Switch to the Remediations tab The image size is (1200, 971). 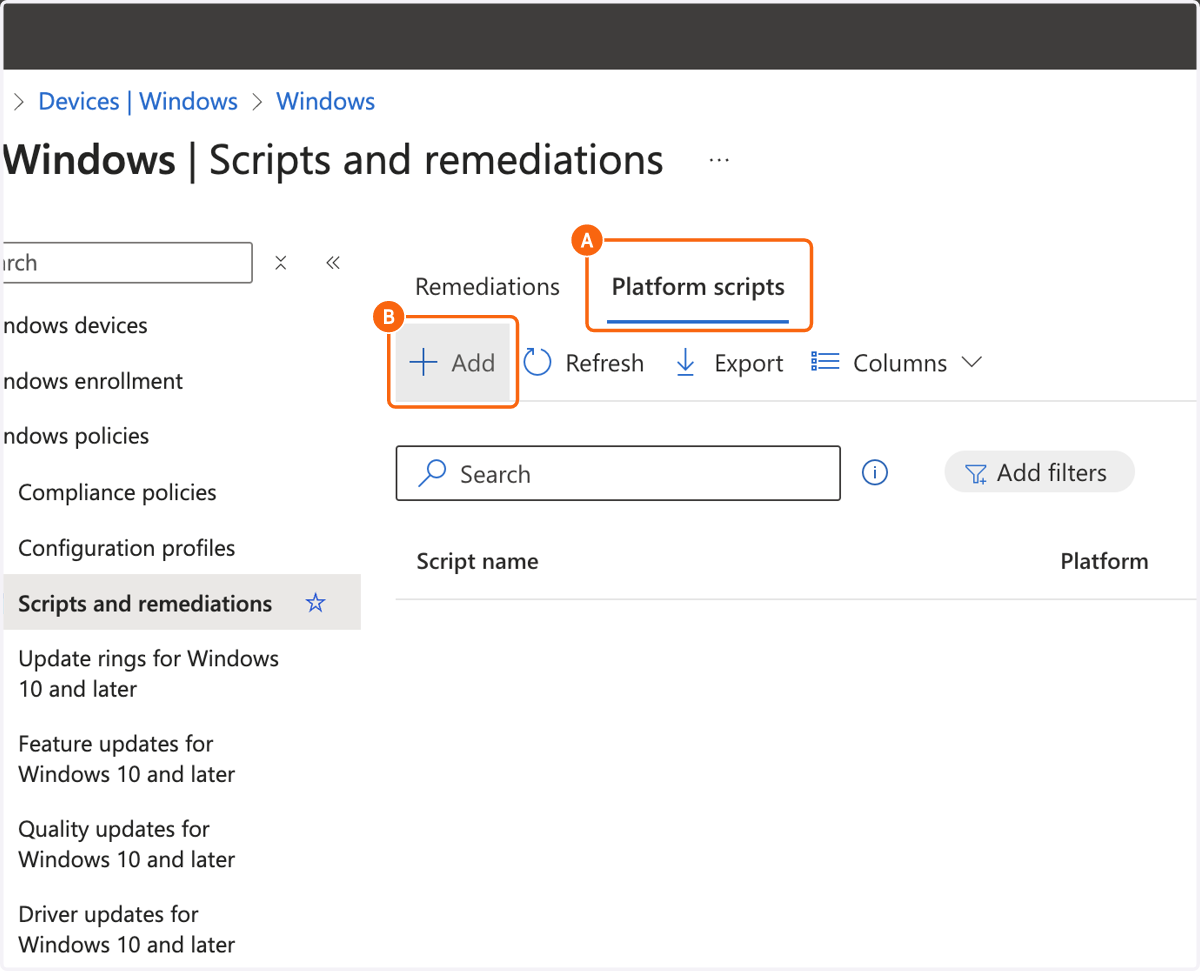point(487,287)
